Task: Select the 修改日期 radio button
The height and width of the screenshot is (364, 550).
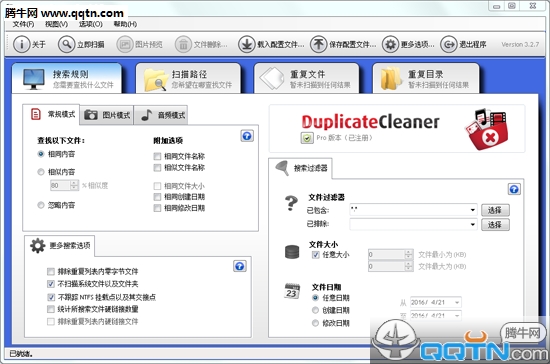Action: click(x=315, y=323)
